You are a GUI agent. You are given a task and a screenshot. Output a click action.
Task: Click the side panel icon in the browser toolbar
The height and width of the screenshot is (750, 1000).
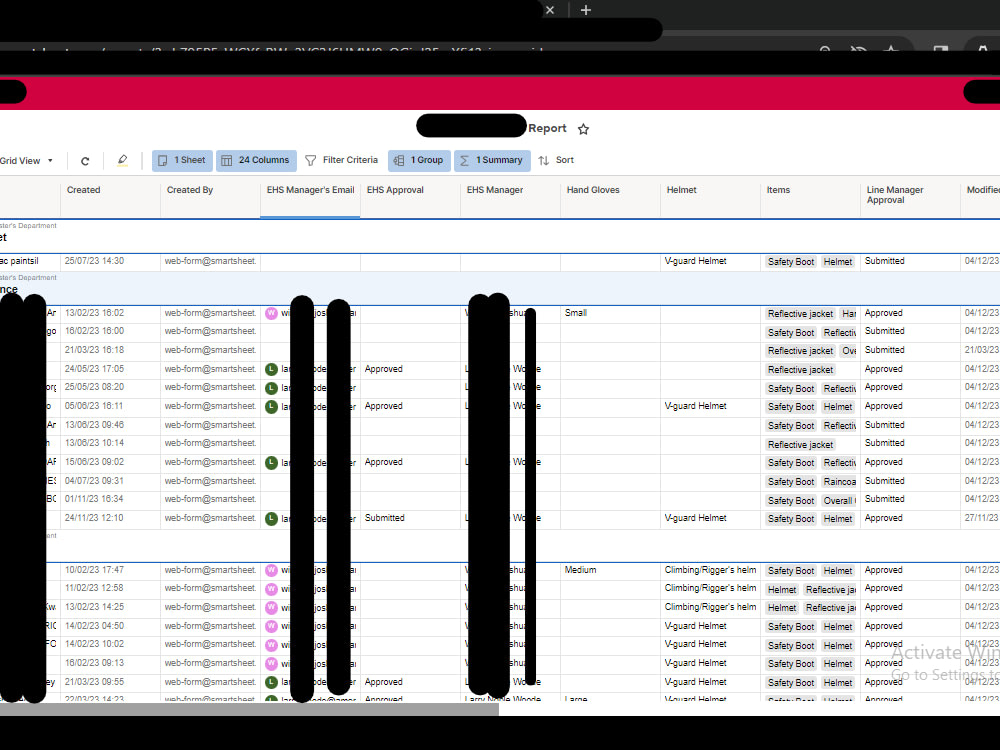tap(938, 51)
